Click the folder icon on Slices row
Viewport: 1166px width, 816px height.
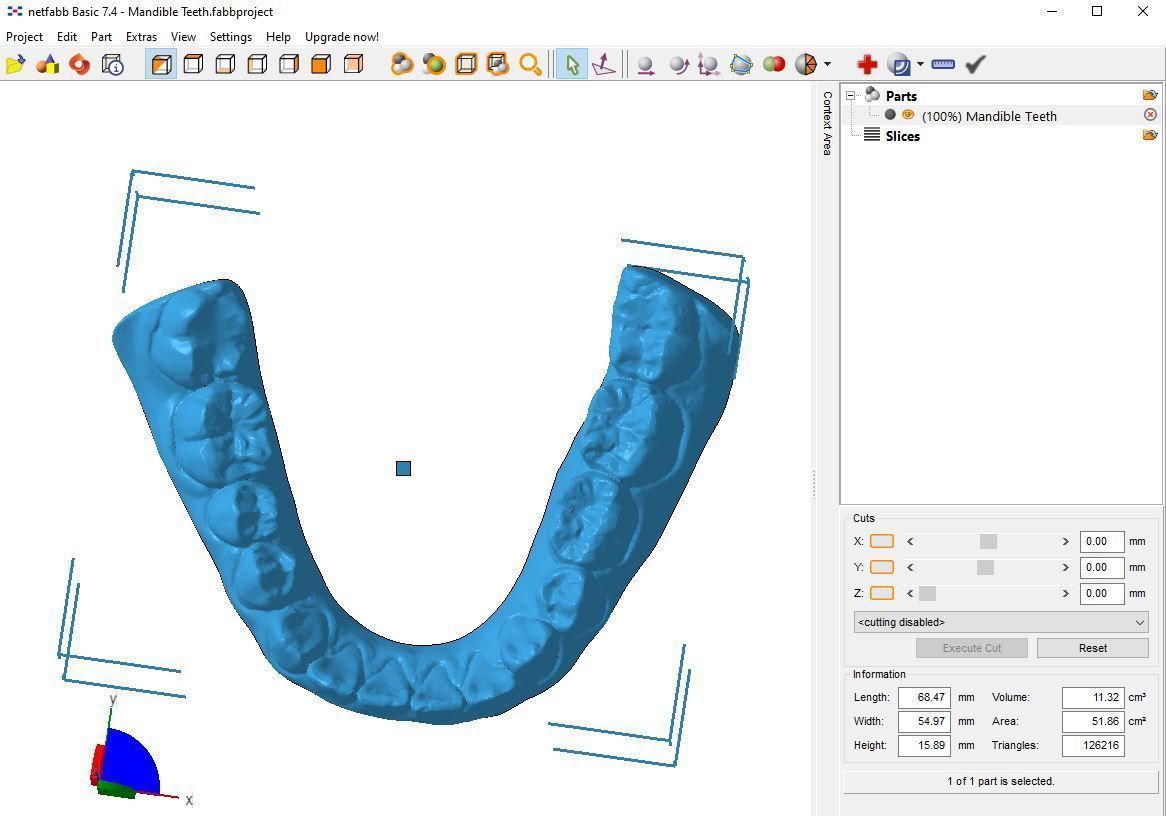click(1150, 135)
